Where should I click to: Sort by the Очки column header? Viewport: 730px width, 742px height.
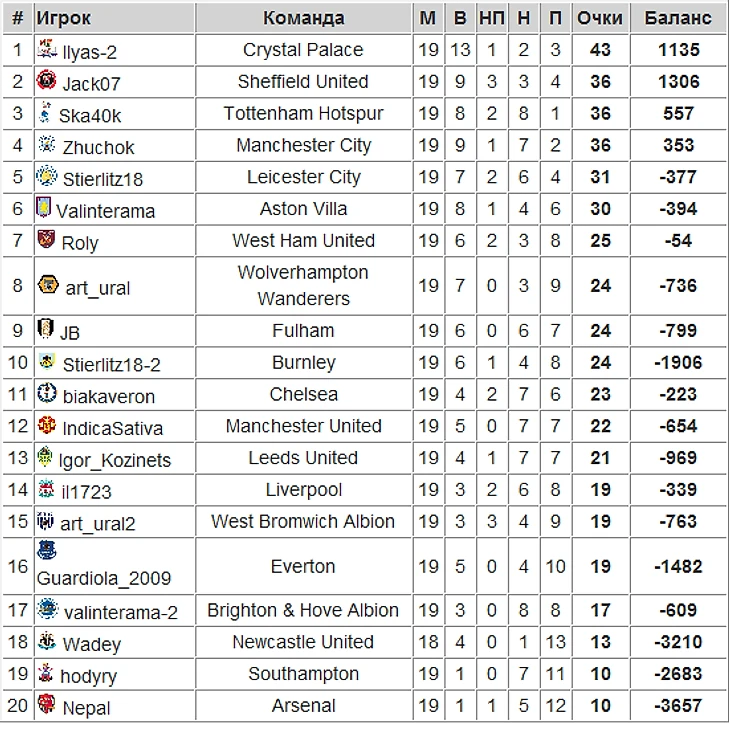coord(600,18)
